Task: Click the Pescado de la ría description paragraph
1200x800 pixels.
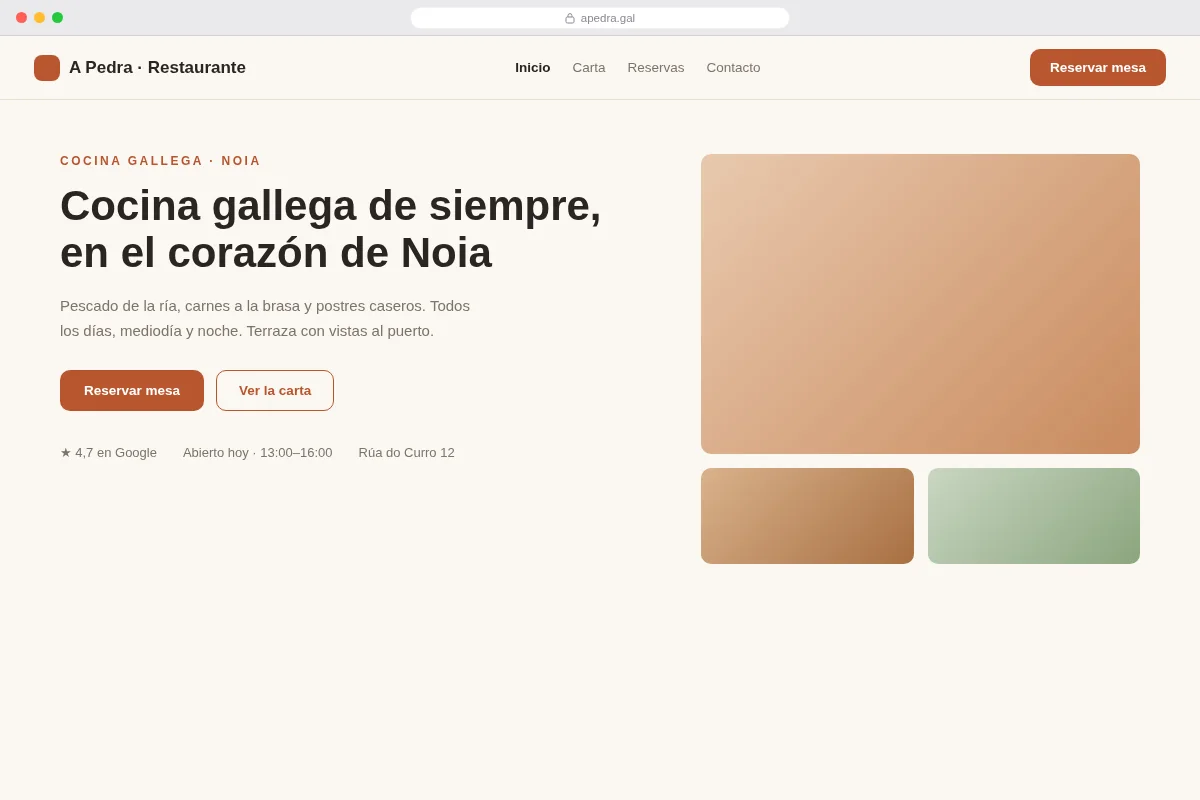Action: pyautogui.click(x=265, y=318)
